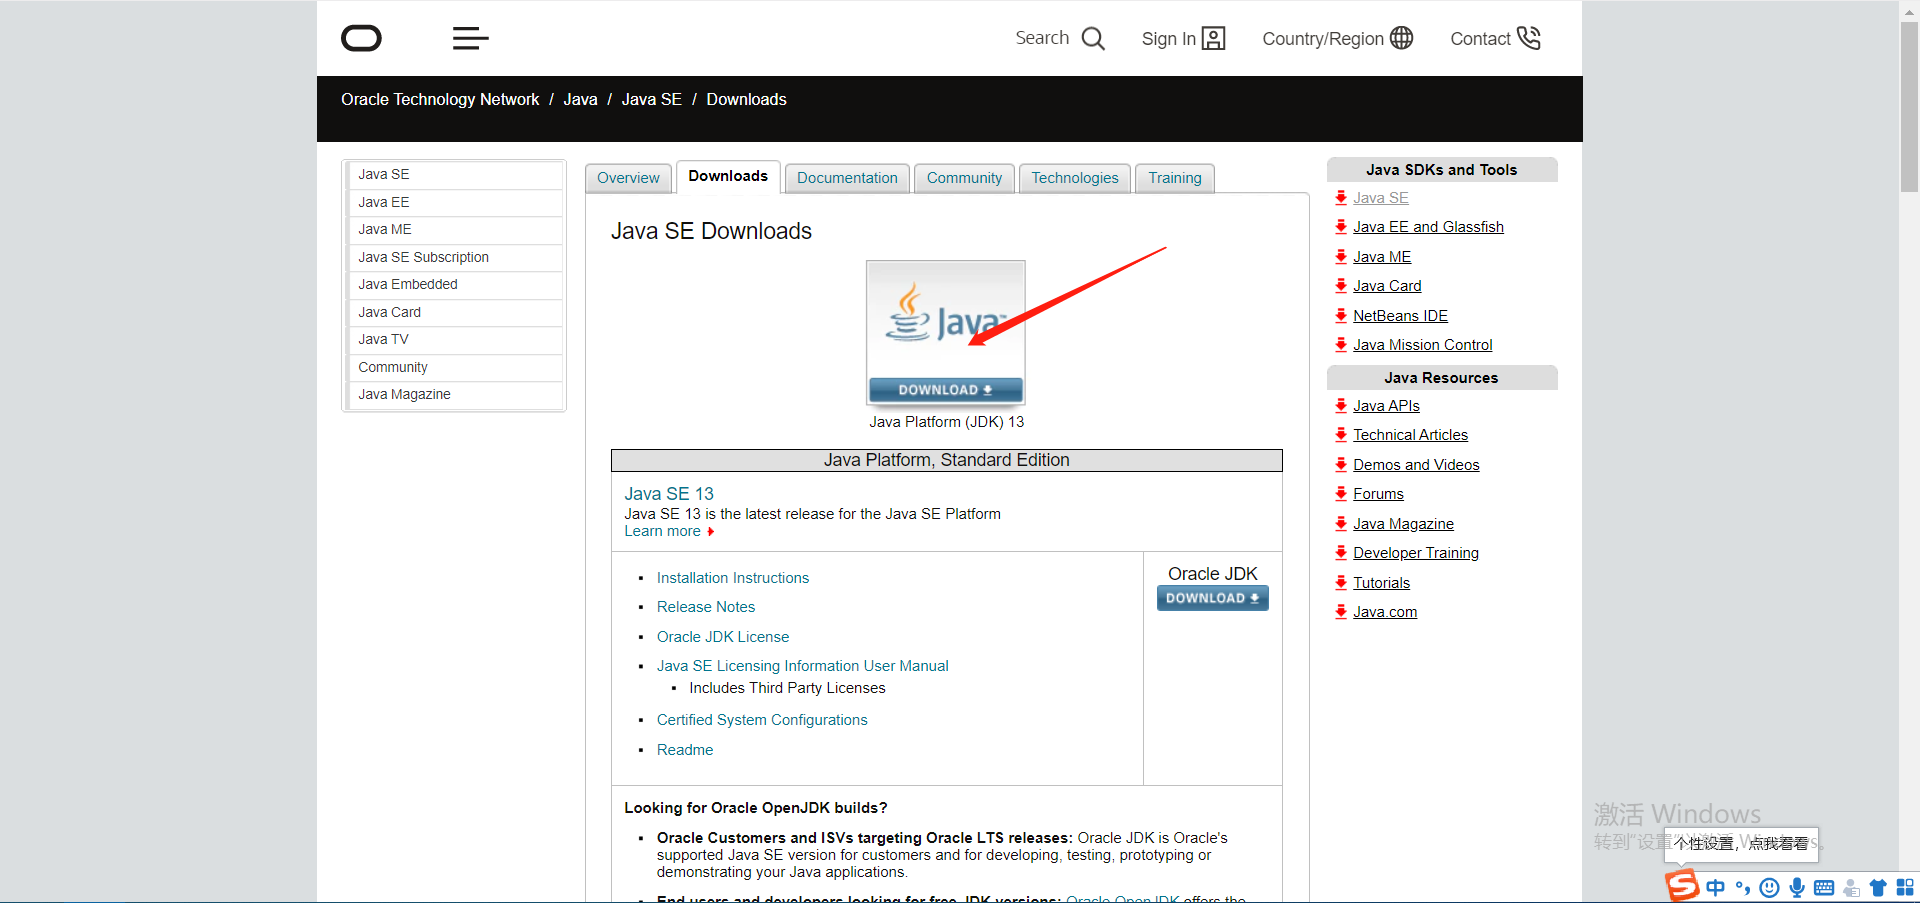1920x903 pixels.
Task: Toggle Chinese/English input mode icon
Action: pos(1716,888)
